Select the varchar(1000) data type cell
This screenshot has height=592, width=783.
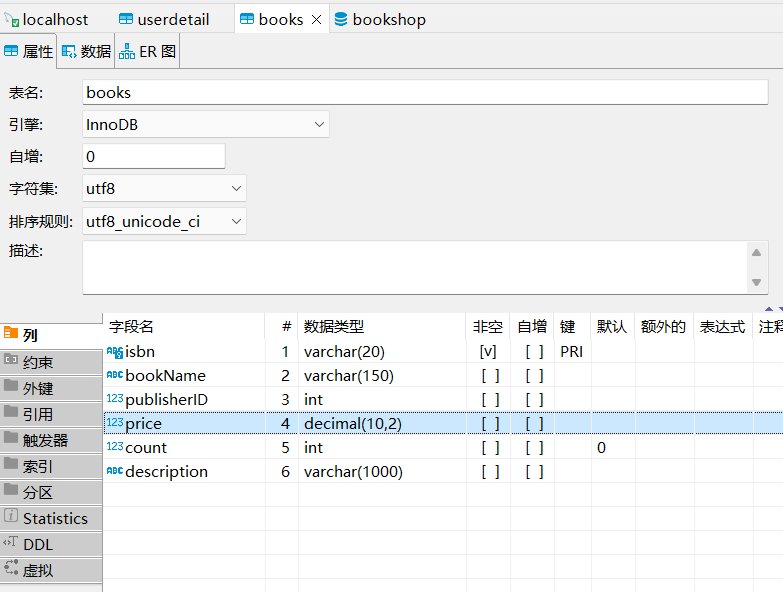click(x=382, y=472)
